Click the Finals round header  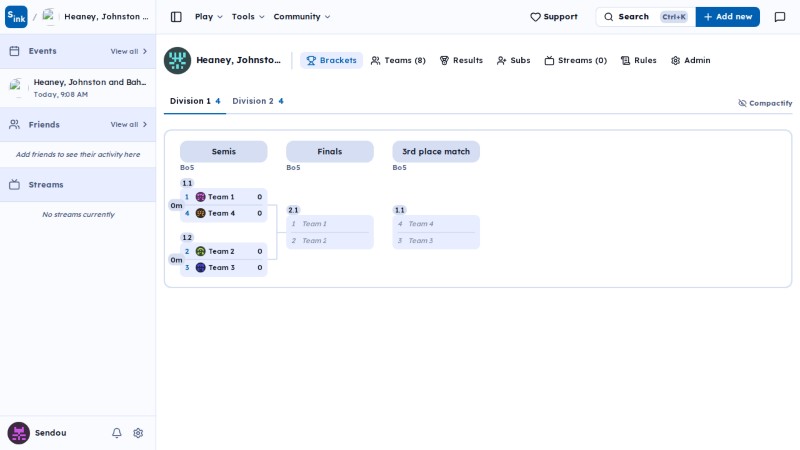tap(330, 152)
